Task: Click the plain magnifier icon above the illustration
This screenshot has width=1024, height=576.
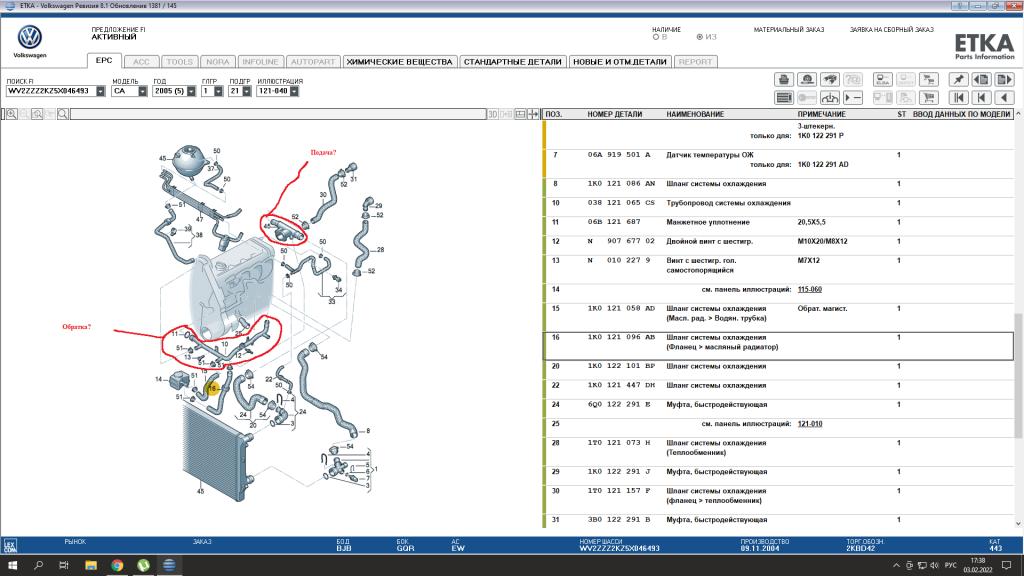Action: [63, 114]
